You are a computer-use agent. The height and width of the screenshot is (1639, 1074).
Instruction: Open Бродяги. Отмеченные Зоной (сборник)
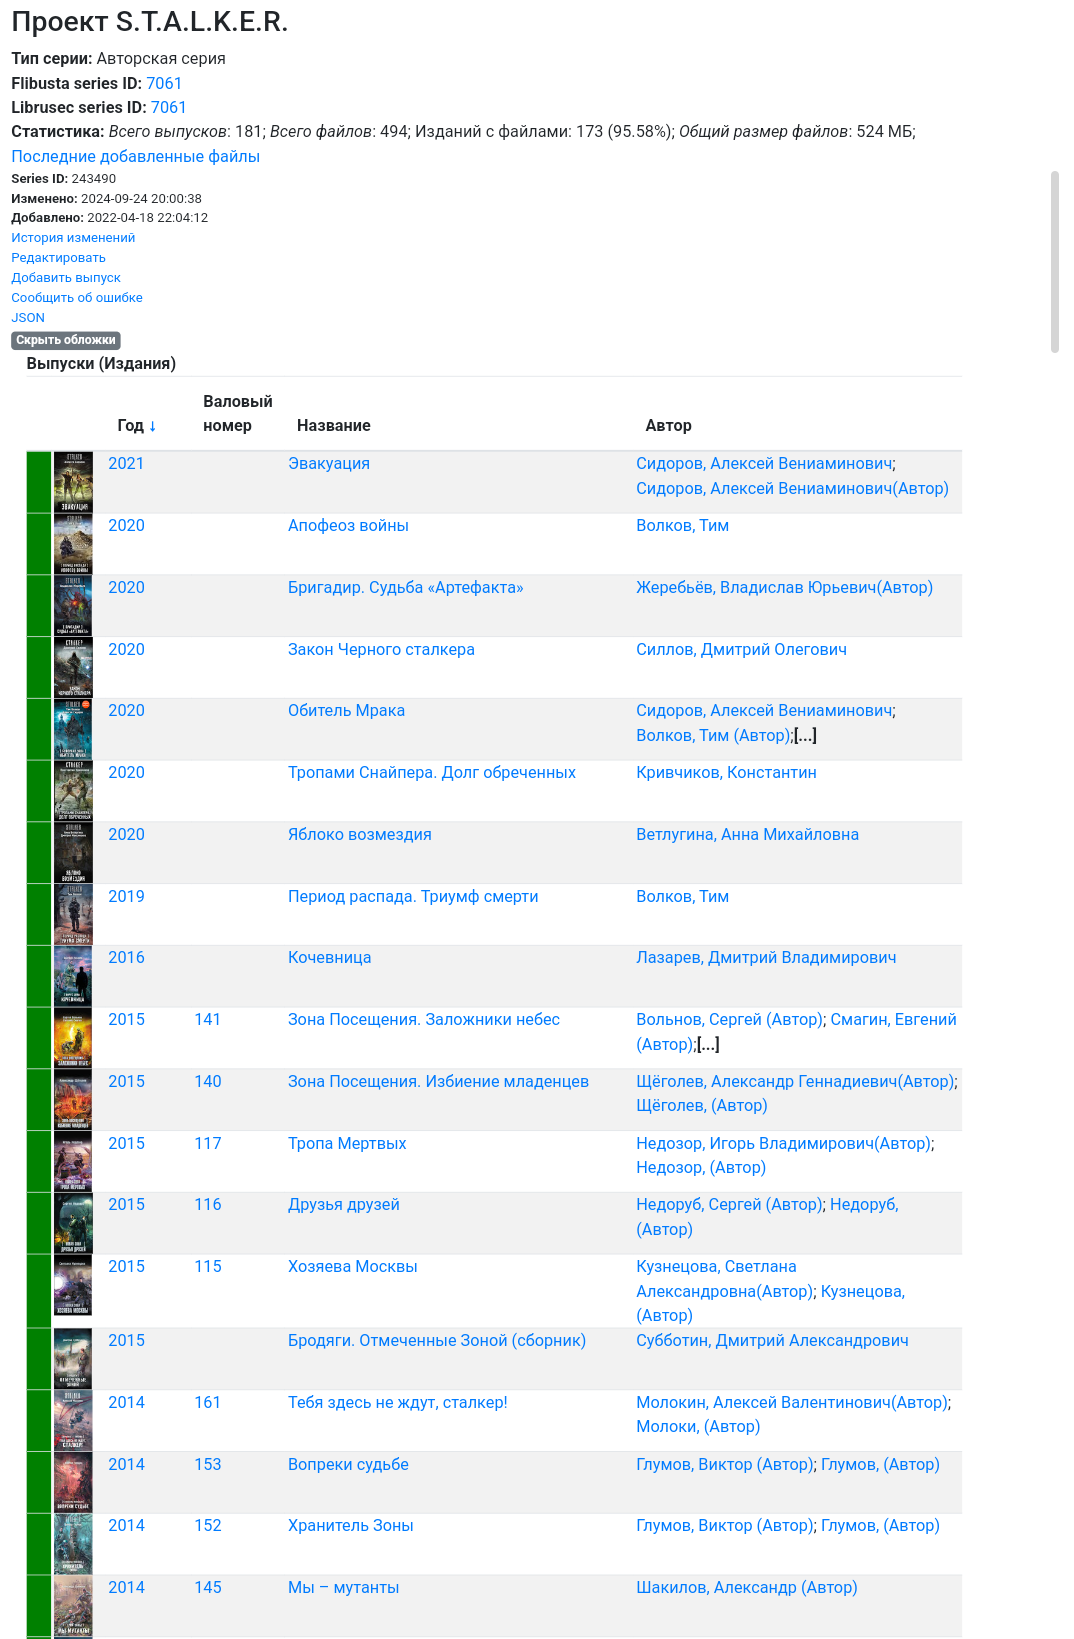click(x=437, y=1341)
